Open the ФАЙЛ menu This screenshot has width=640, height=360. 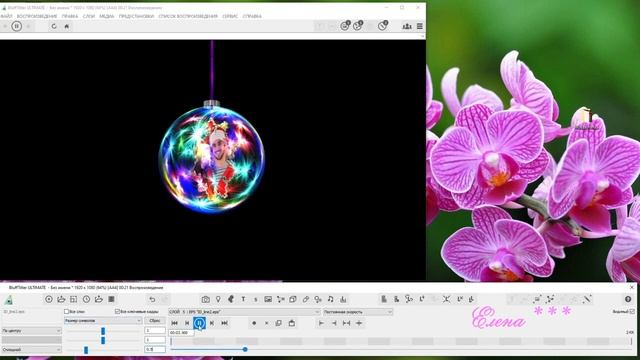click(x=6, y=16)
